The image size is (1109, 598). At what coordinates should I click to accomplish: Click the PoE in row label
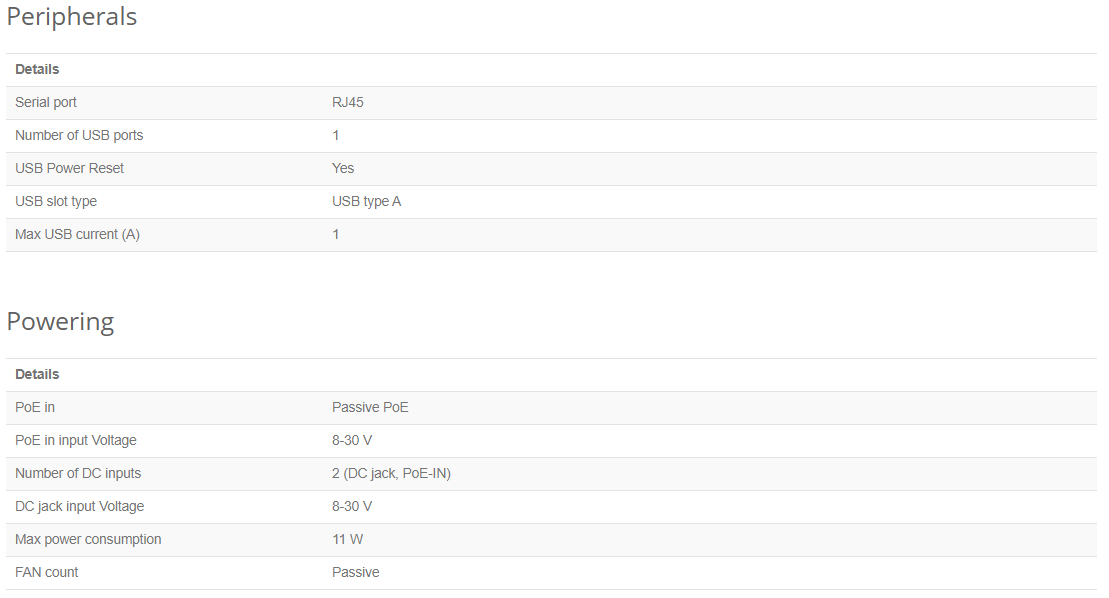click(35, 407)
